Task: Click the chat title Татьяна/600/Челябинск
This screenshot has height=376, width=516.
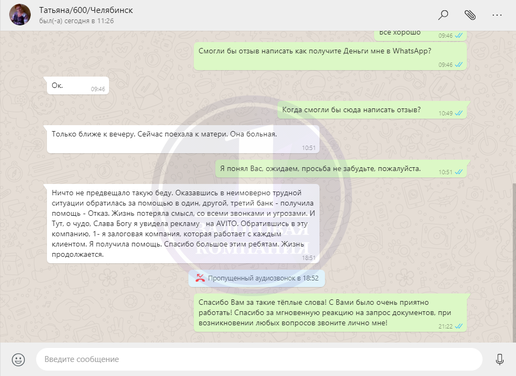Action: click(x=86, y=10)
